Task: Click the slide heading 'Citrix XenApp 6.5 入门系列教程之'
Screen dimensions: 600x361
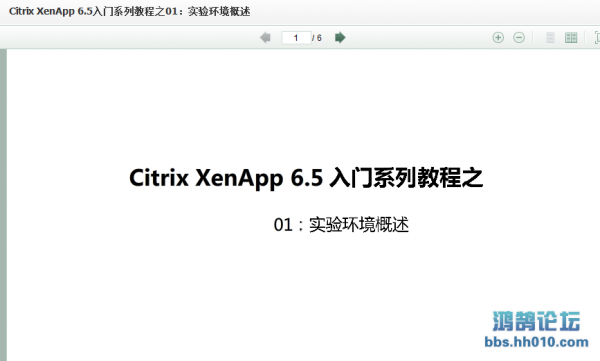Action: (306, 178)
